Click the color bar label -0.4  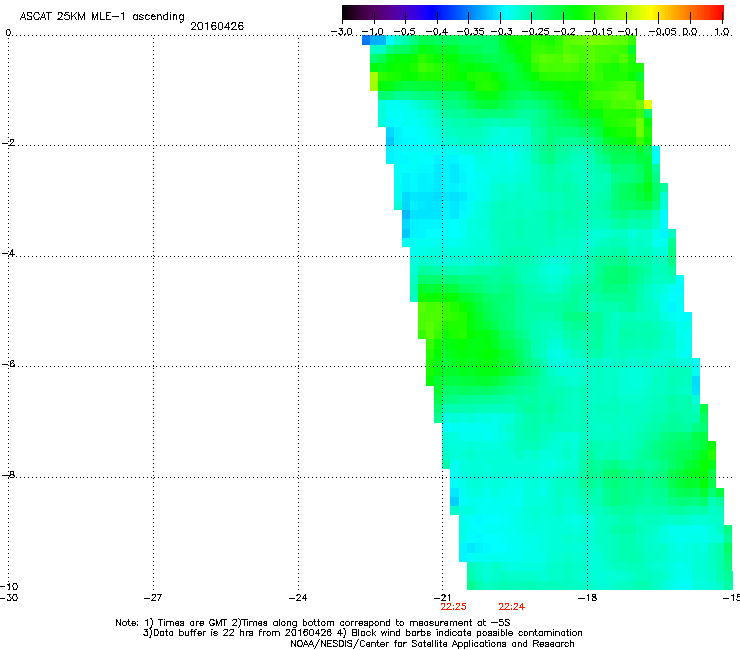click(x=437, y=32)
